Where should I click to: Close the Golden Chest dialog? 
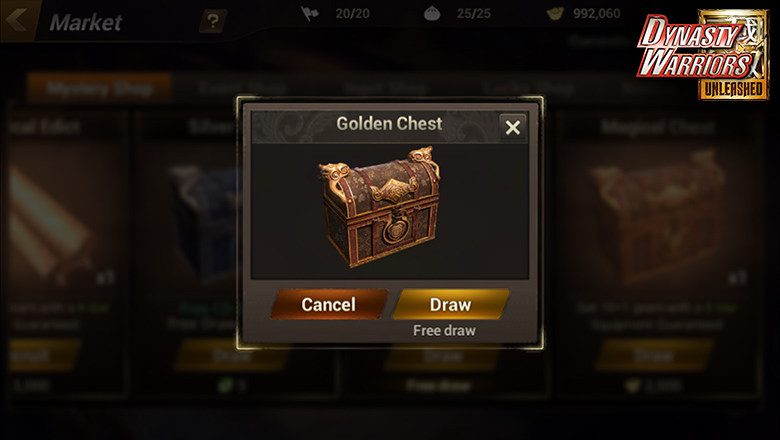pyautogui.click(x=512, y=127)
